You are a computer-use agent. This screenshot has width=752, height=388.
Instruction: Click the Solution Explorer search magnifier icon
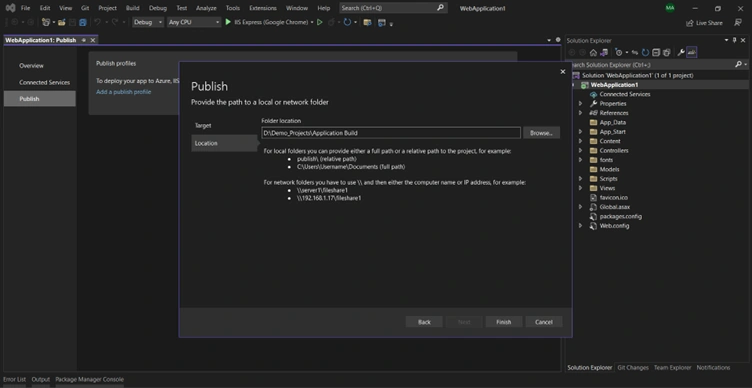click(738, 64)
